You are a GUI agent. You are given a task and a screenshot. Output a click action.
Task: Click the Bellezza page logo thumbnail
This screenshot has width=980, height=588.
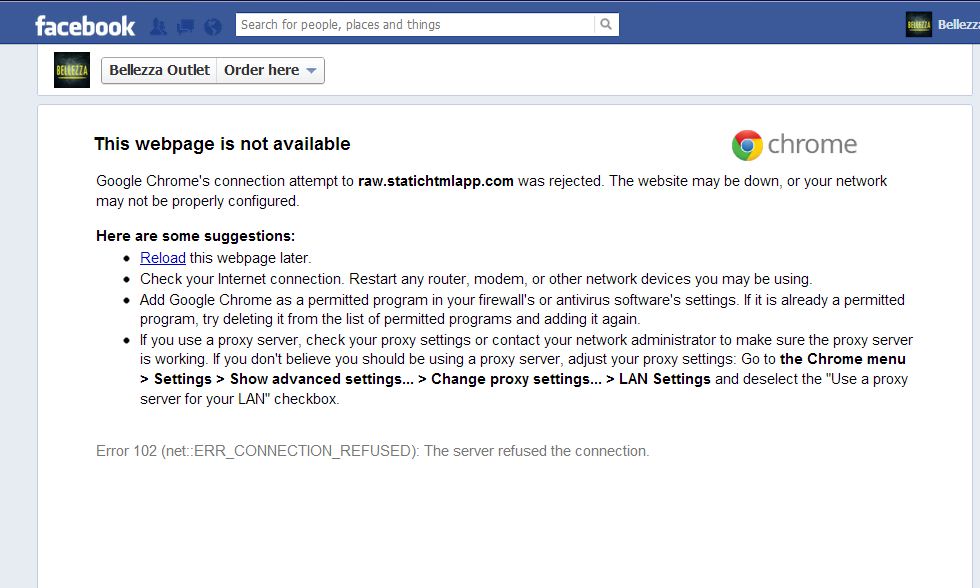72,70
